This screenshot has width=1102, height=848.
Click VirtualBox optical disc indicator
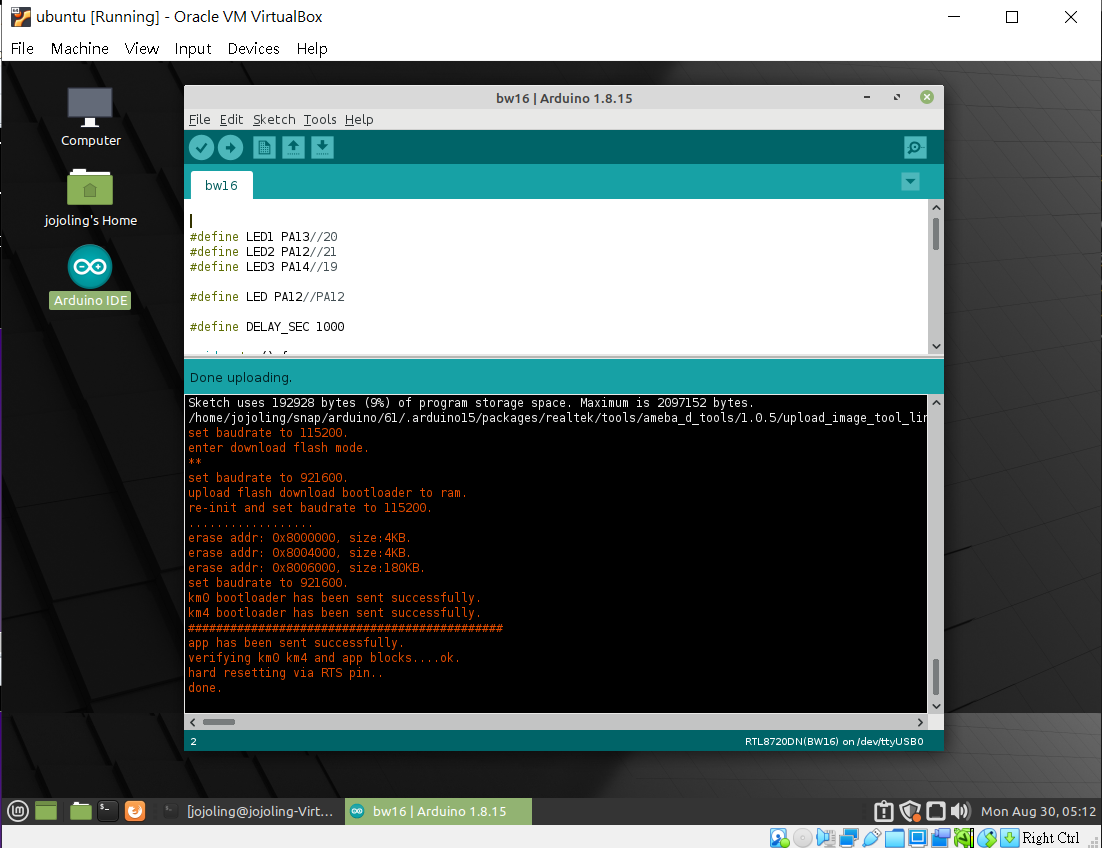[x=803, y=837]
